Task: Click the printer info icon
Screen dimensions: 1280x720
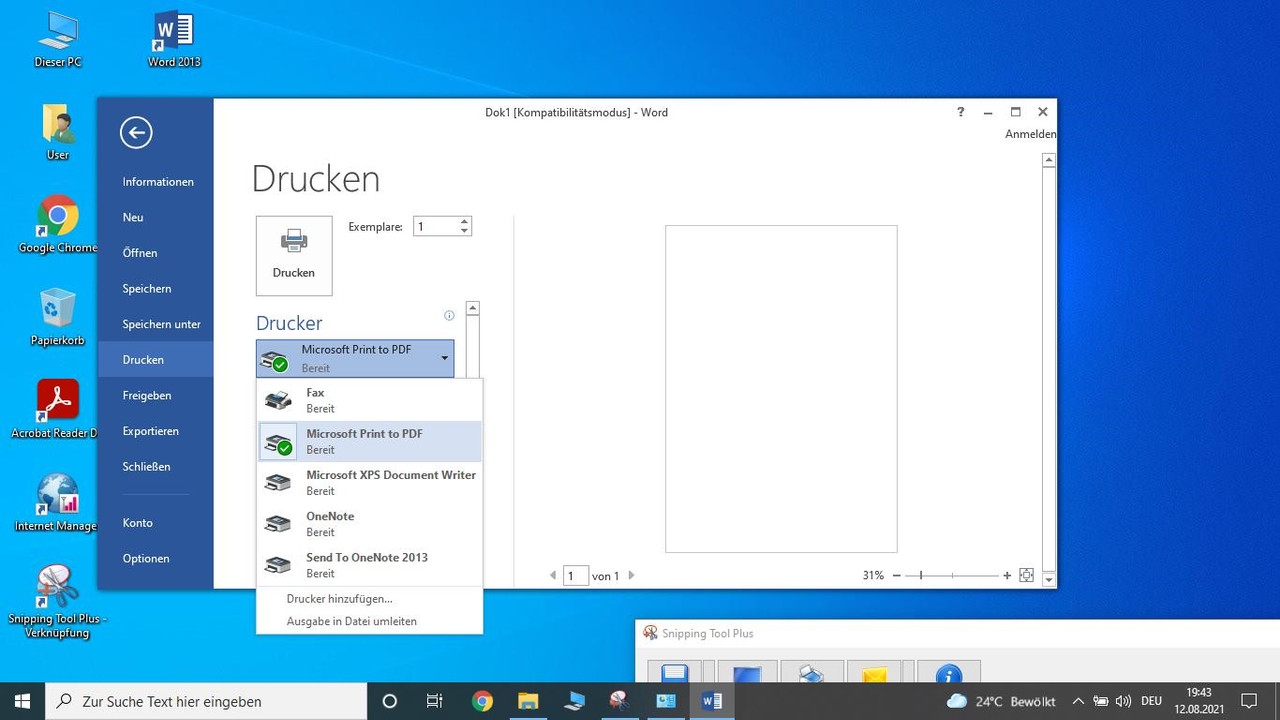Action: pyautogui.click(x=449, y=315)
